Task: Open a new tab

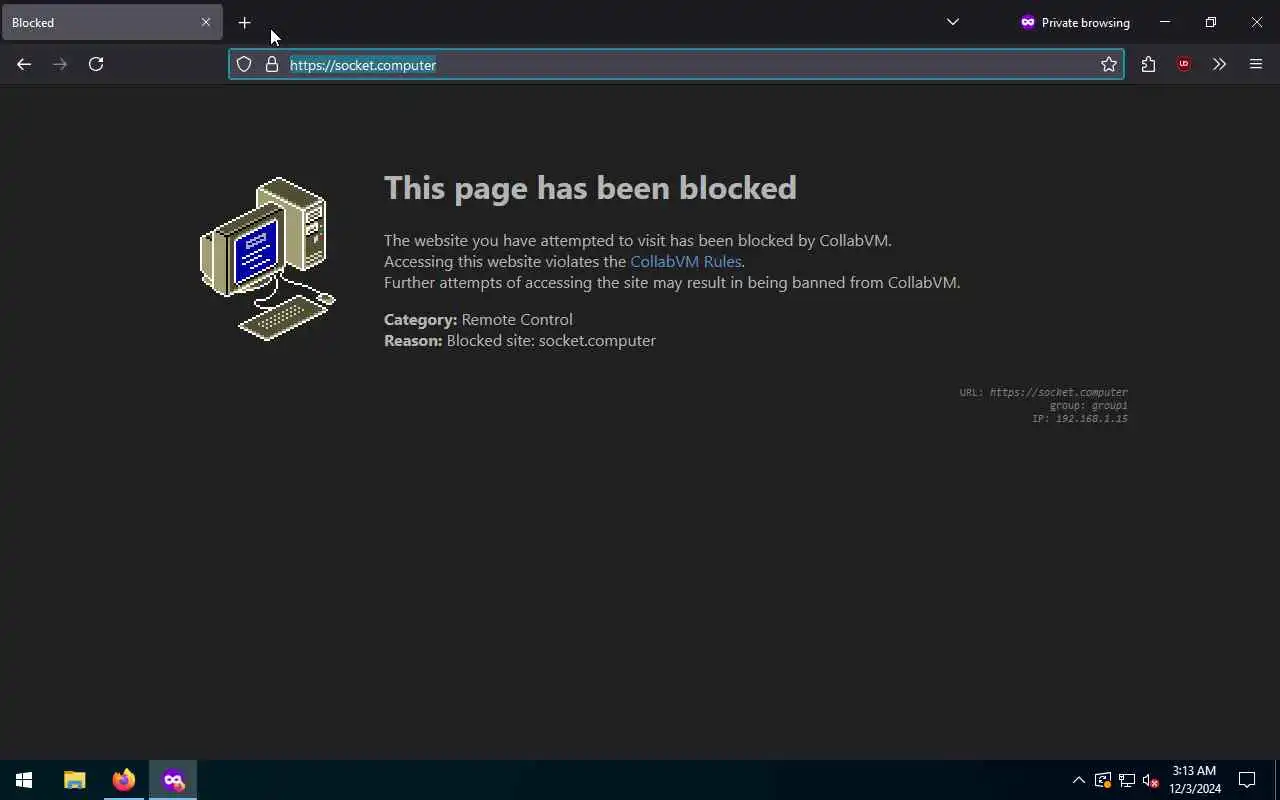Action: 244,22
